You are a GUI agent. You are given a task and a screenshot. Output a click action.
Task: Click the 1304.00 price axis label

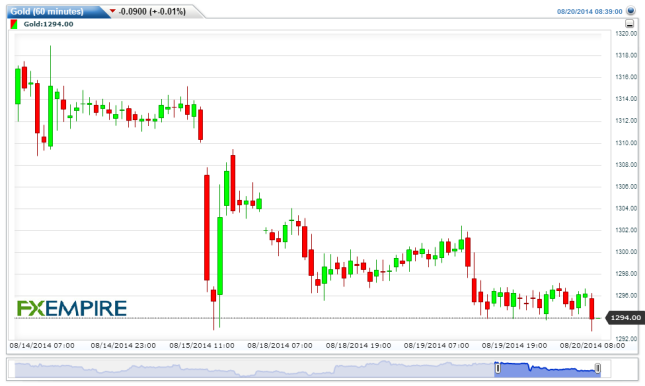(626, 208)
